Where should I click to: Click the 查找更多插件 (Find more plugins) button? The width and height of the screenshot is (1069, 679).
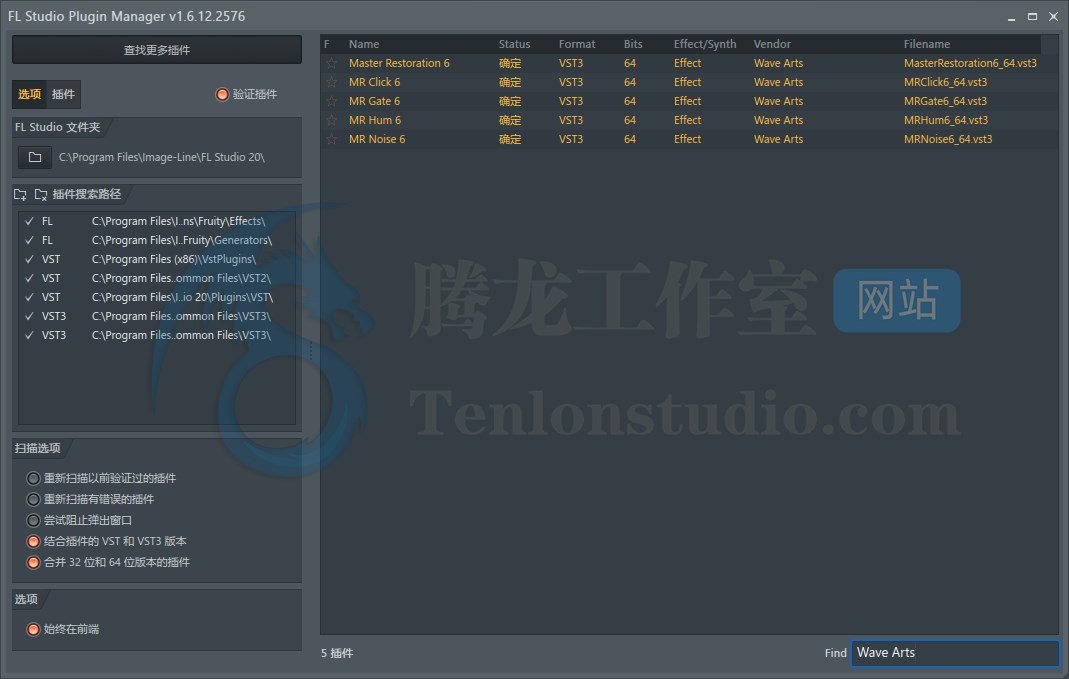pos(157,50)
